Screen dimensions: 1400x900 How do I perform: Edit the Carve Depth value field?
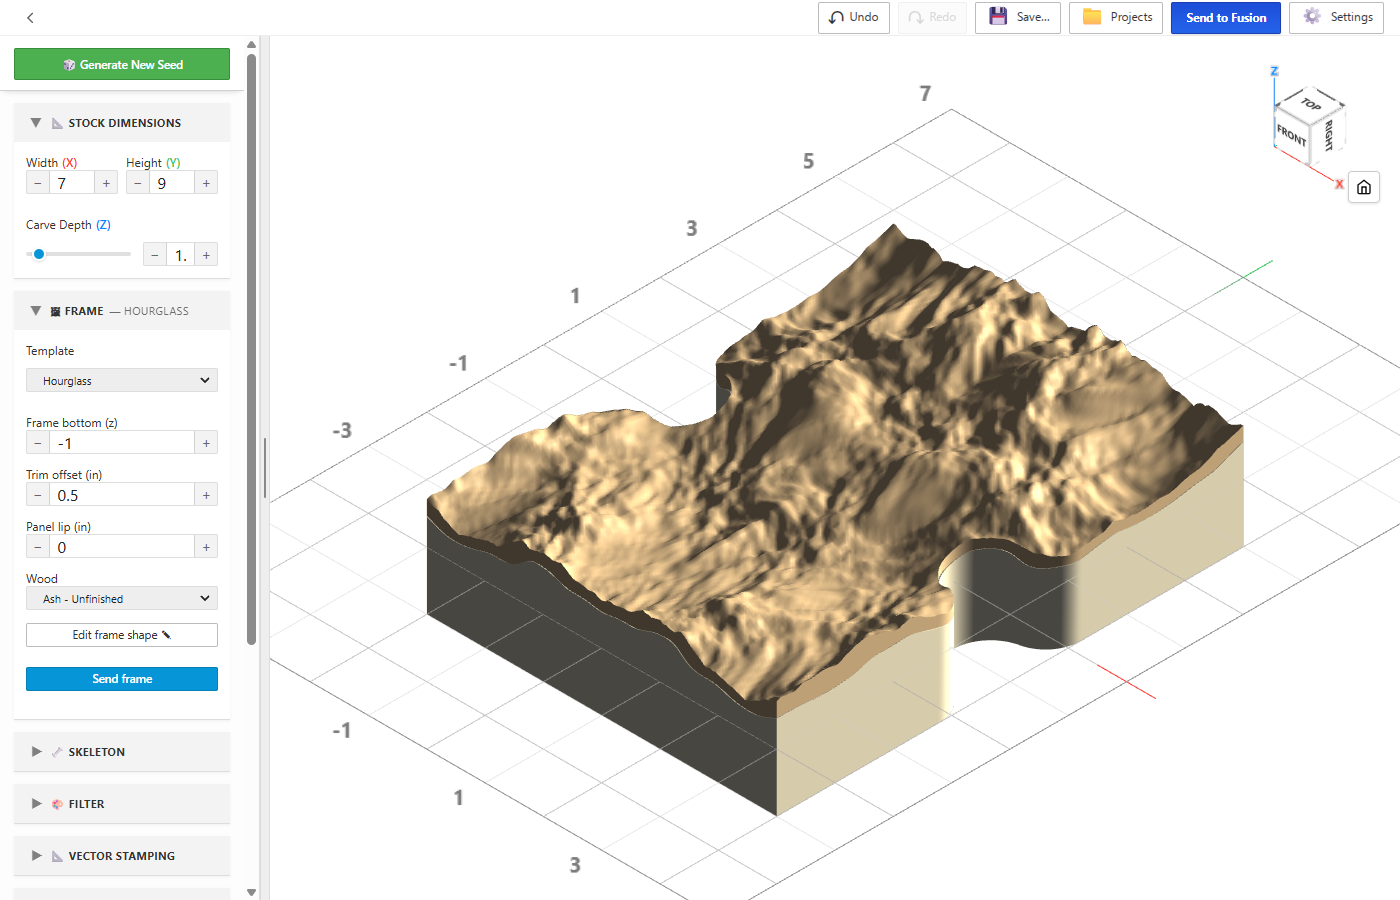point(180,255)
